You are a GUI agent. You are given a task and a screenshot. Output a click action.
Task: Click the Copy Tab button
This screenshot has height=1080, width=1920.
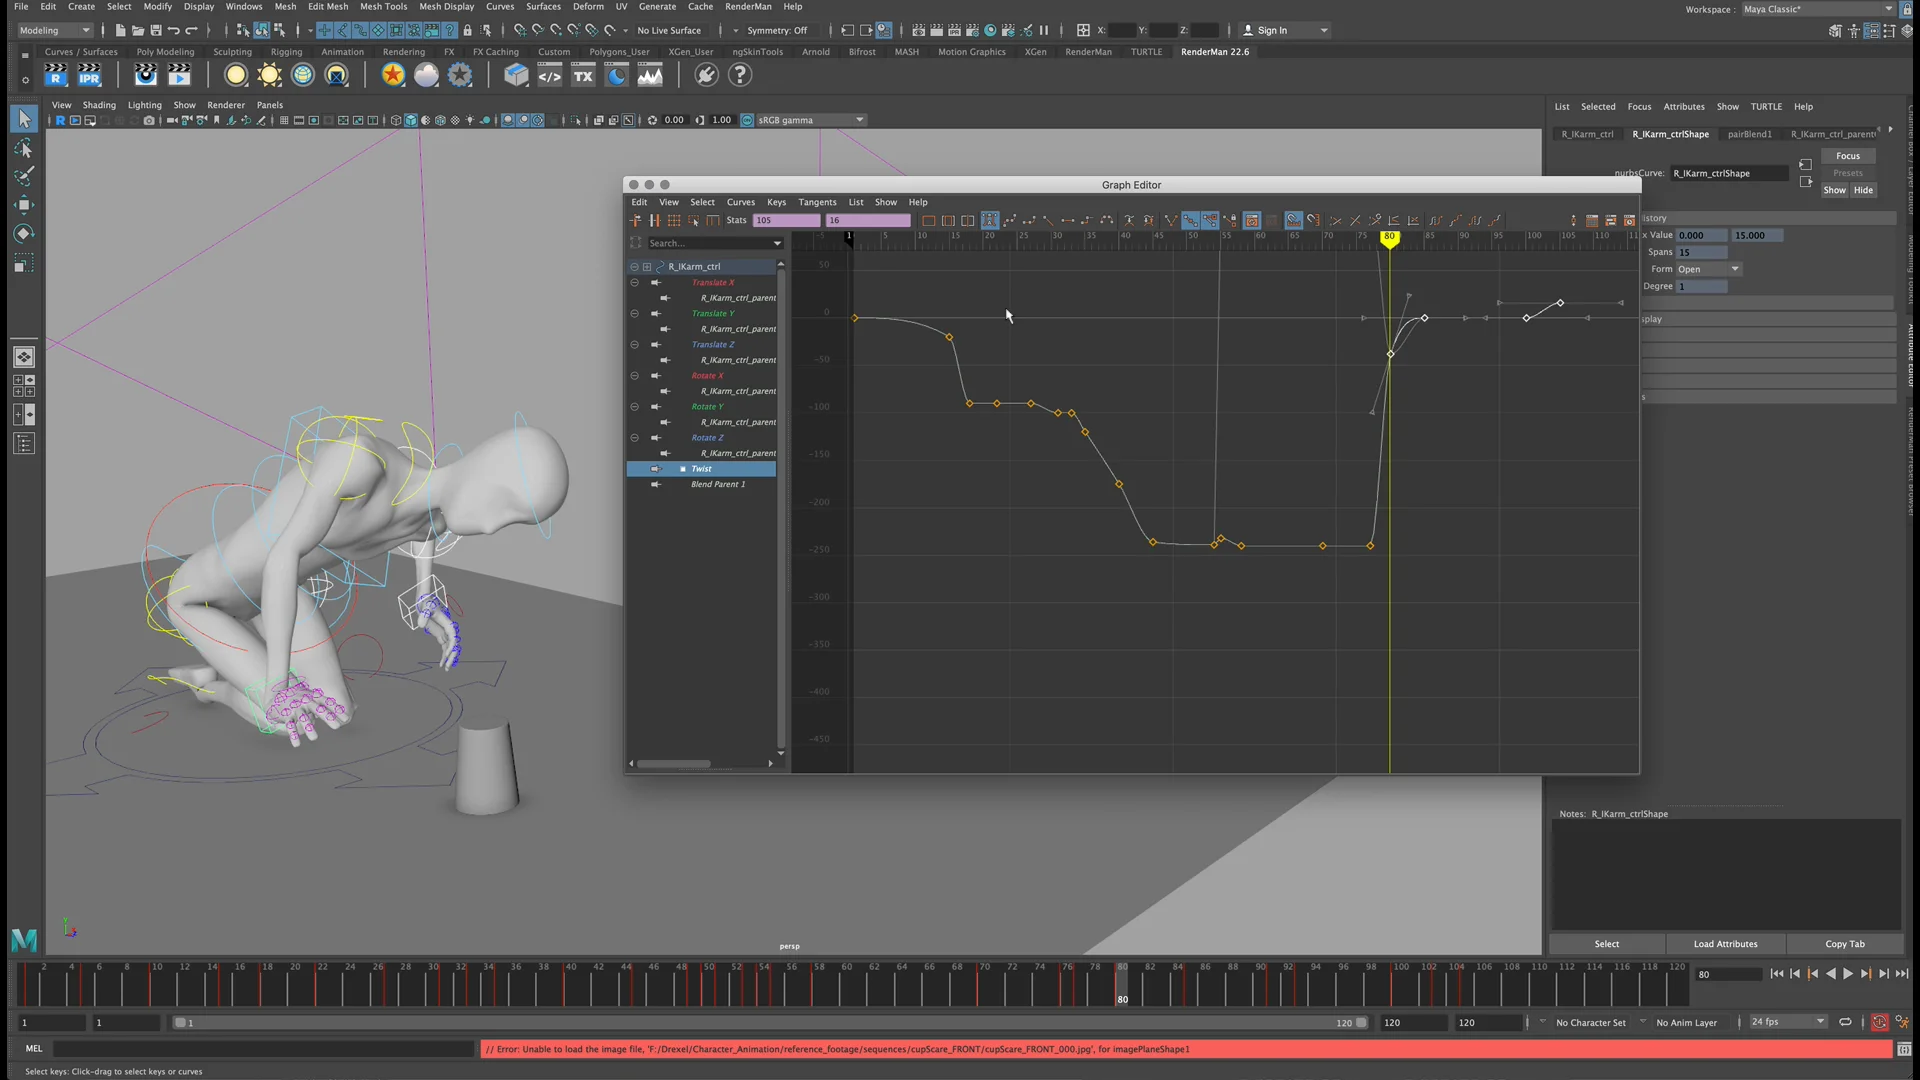pyautogui.click(x=1843, y=944)
